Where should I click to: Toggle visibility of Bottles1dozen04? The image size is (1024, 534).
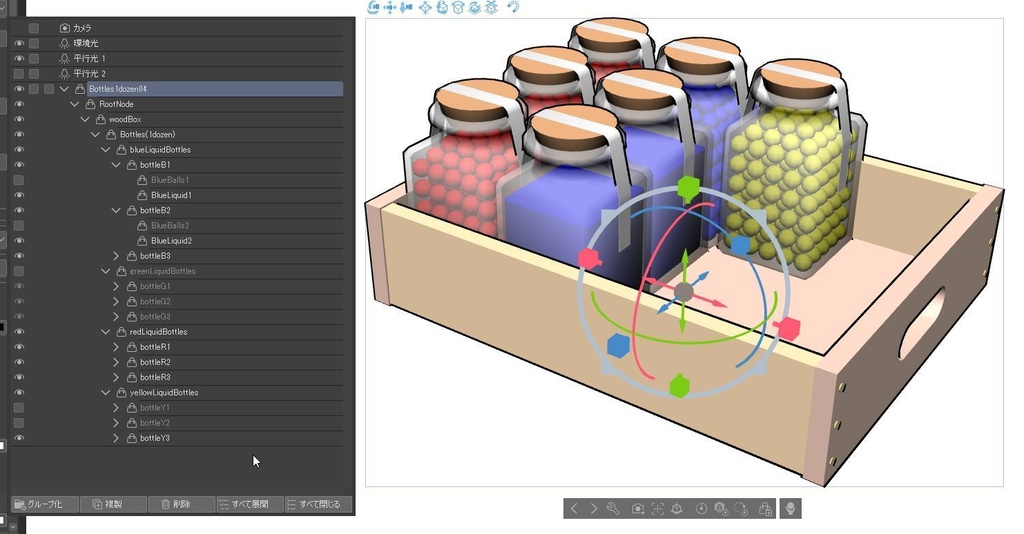coord(19,89)
